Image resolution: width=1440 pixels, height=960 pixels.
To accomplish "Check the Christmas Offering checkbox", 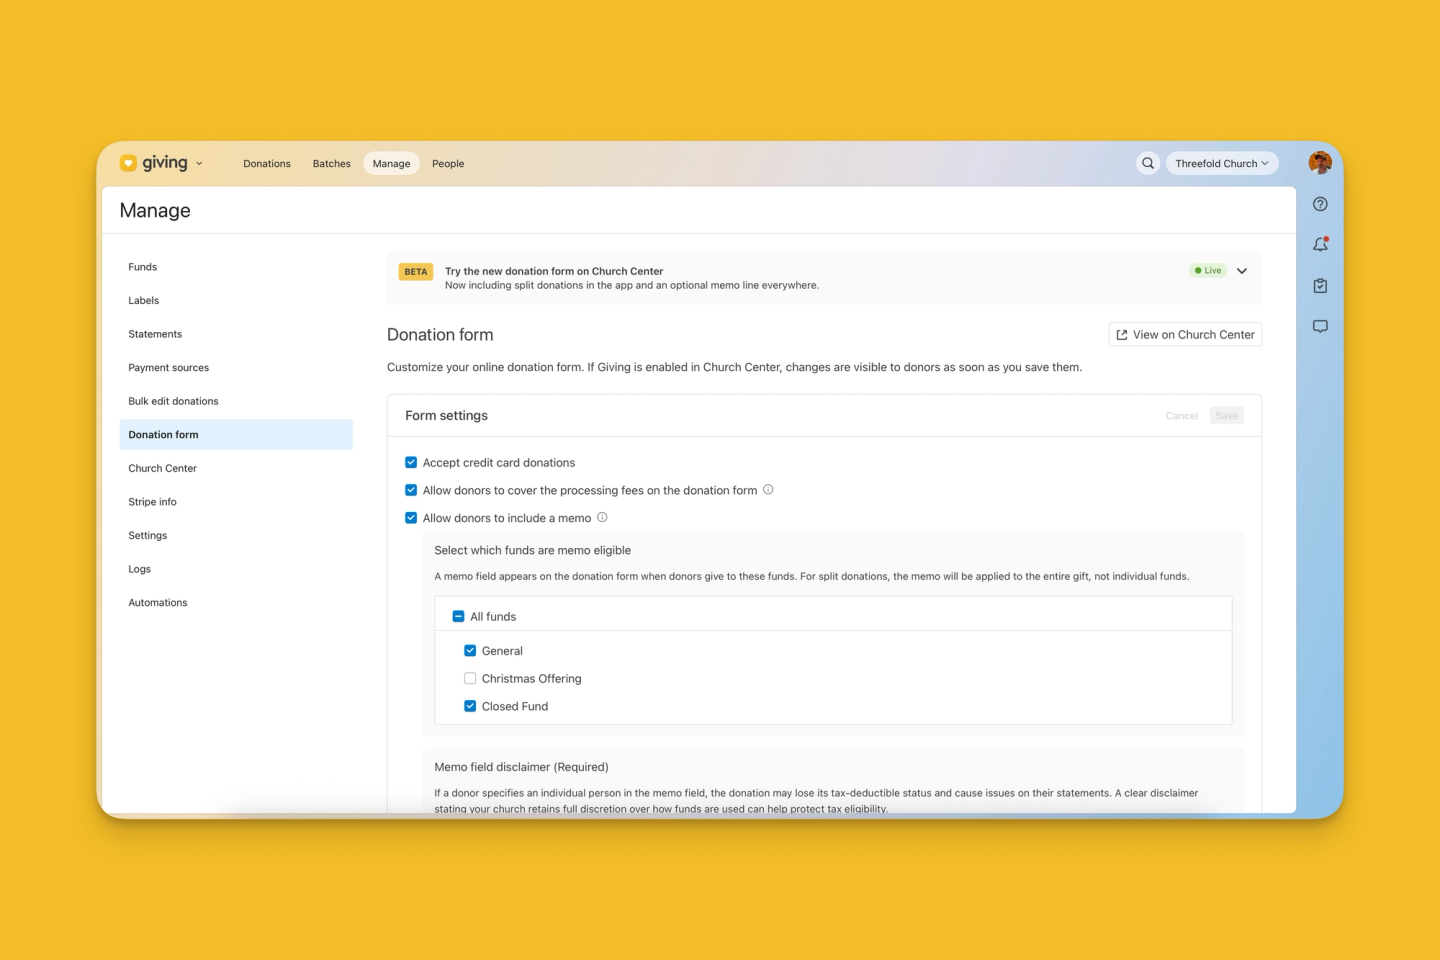I will coord(470,679).
